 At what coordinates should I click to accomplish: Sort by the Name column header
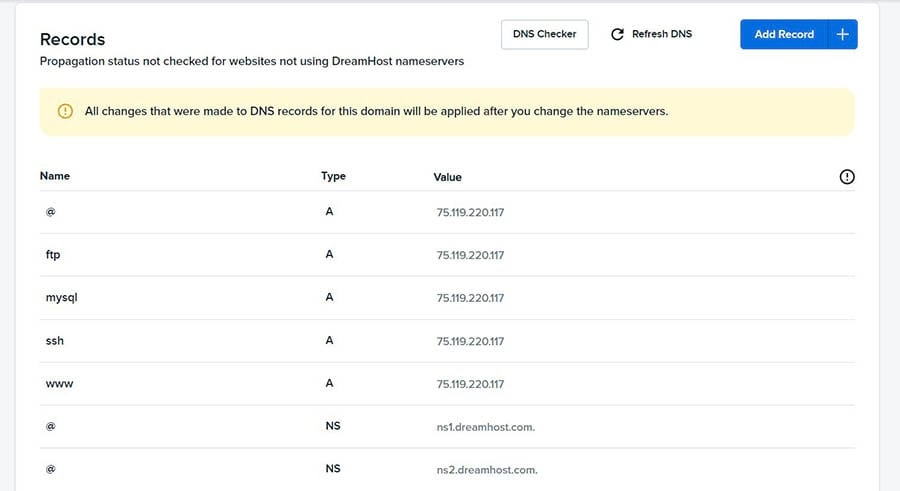tap(55, 176)
